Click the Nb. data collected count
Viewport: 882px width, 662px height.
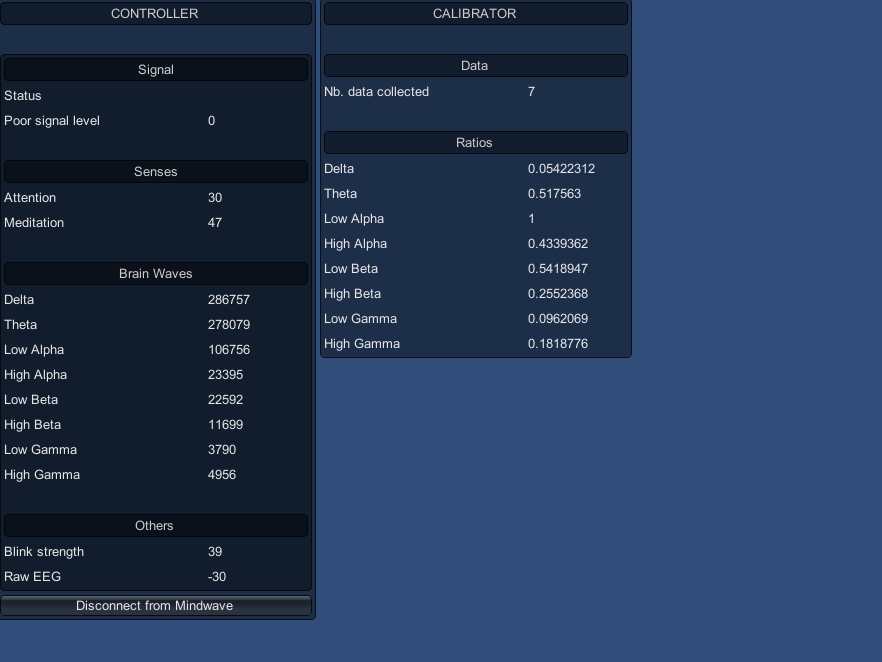tap(530, 91)
